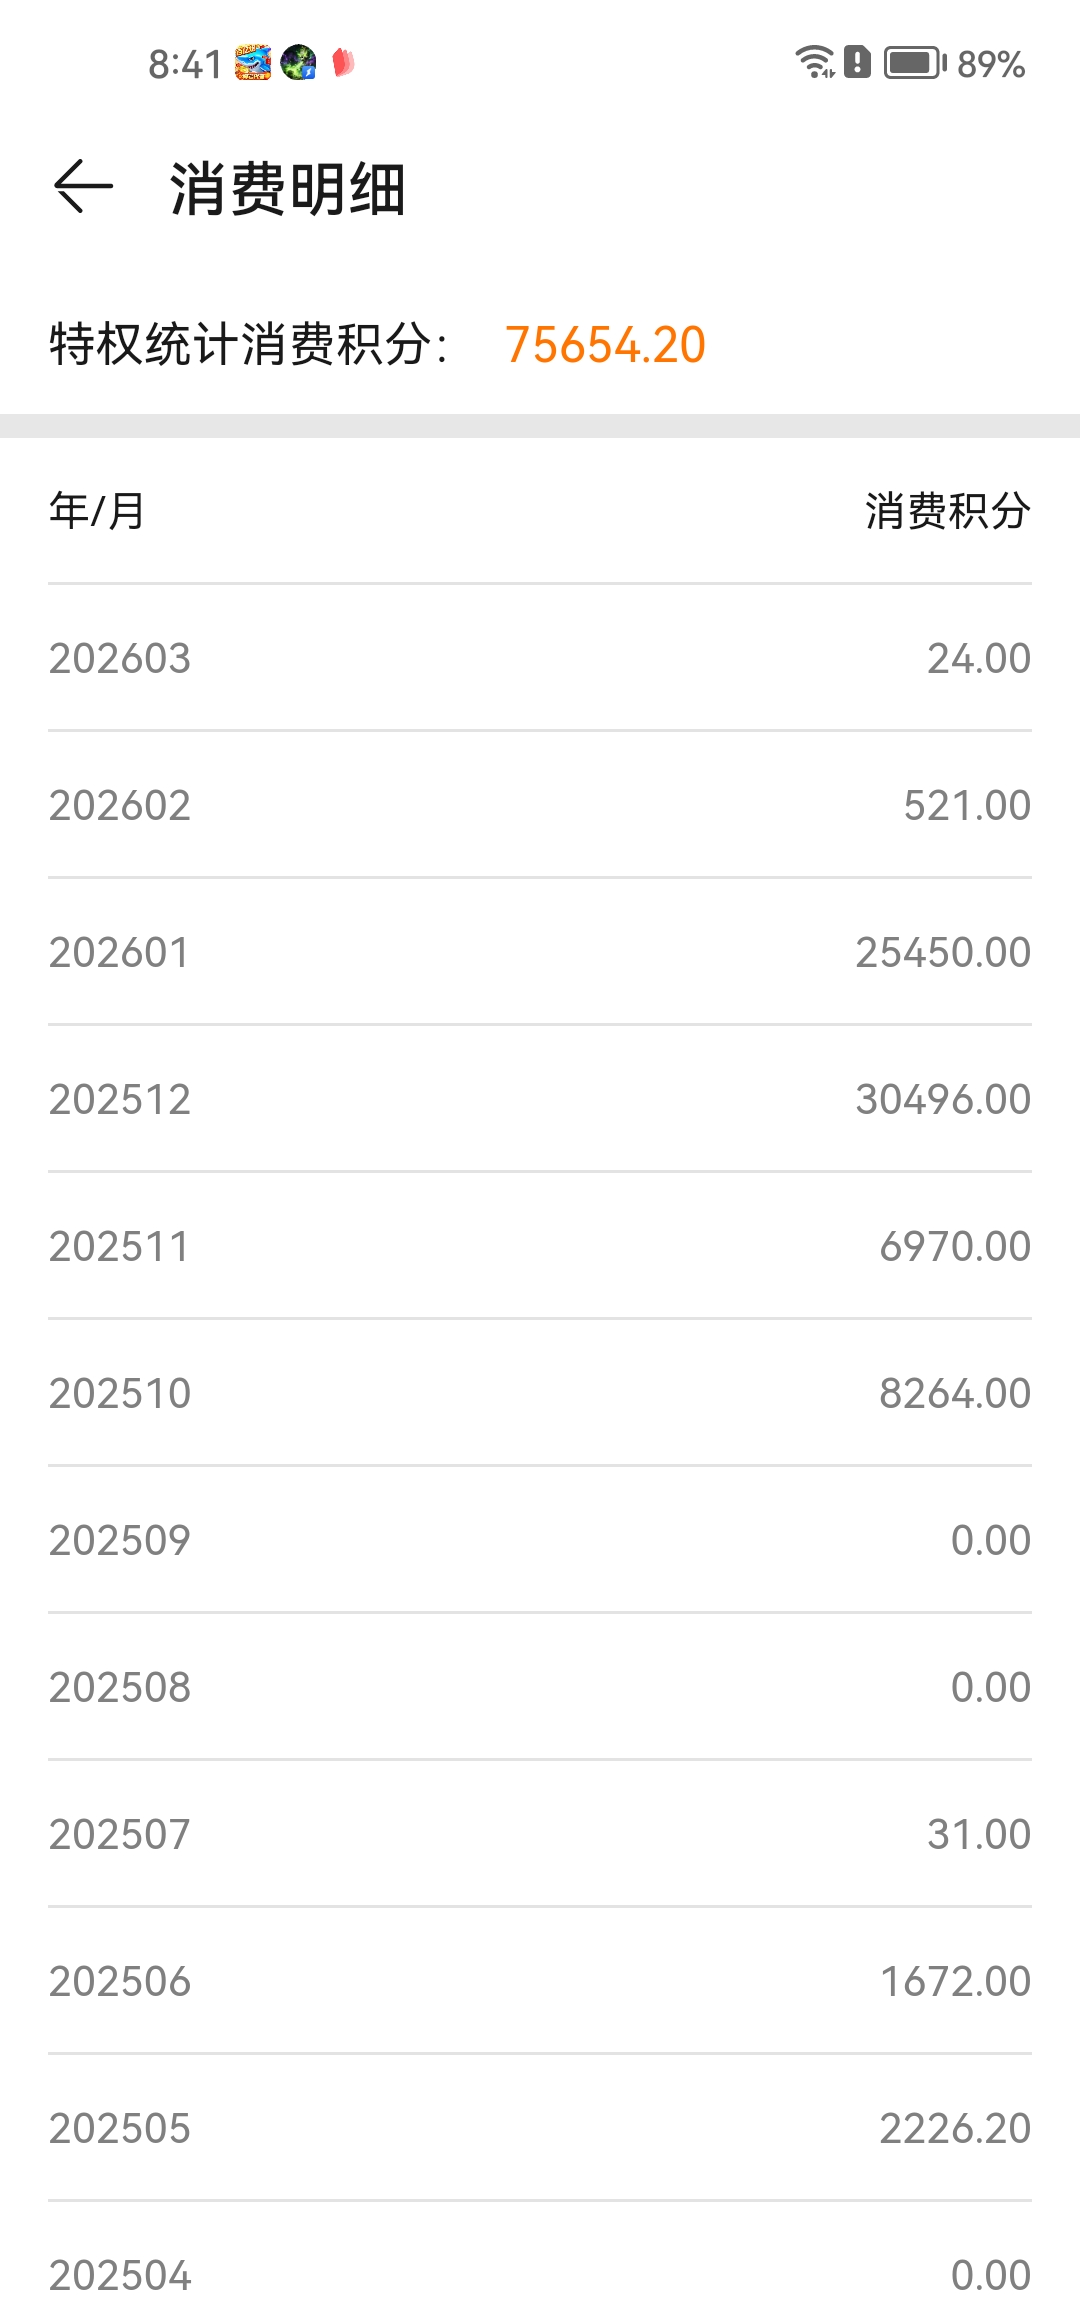
Task: Tap the 8264.00 points for 202510
Action: [954, 1393]
